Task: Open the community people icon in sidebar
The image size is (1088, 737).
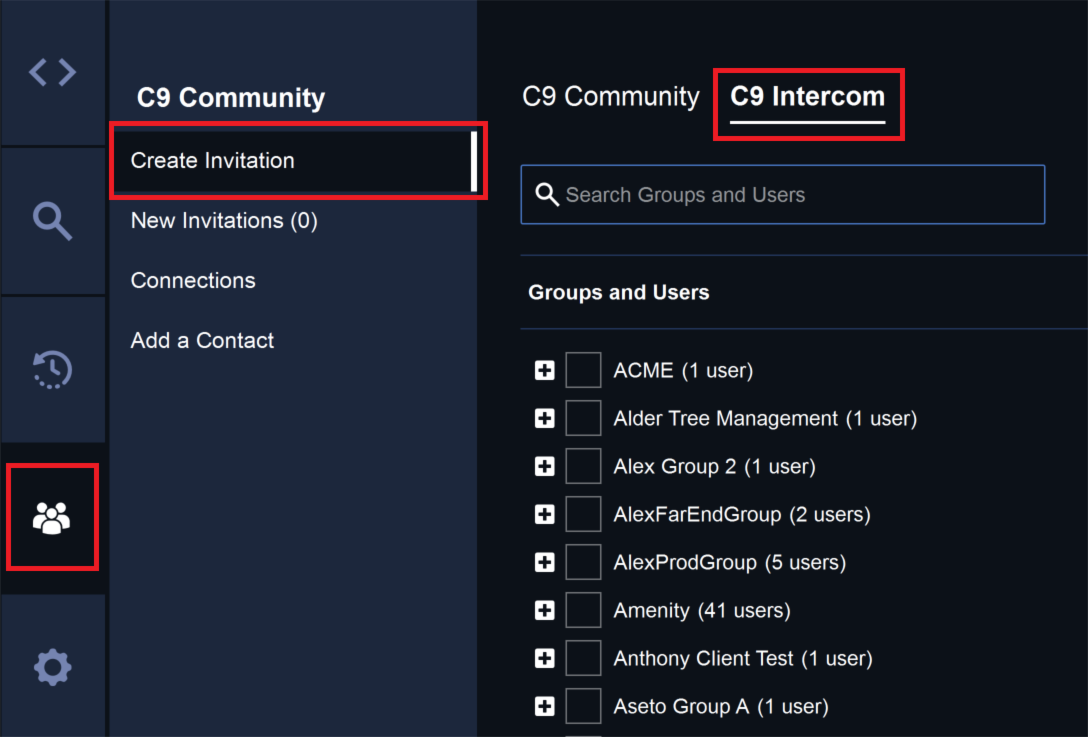Action: pyautogui.click(x=52, y=518)
